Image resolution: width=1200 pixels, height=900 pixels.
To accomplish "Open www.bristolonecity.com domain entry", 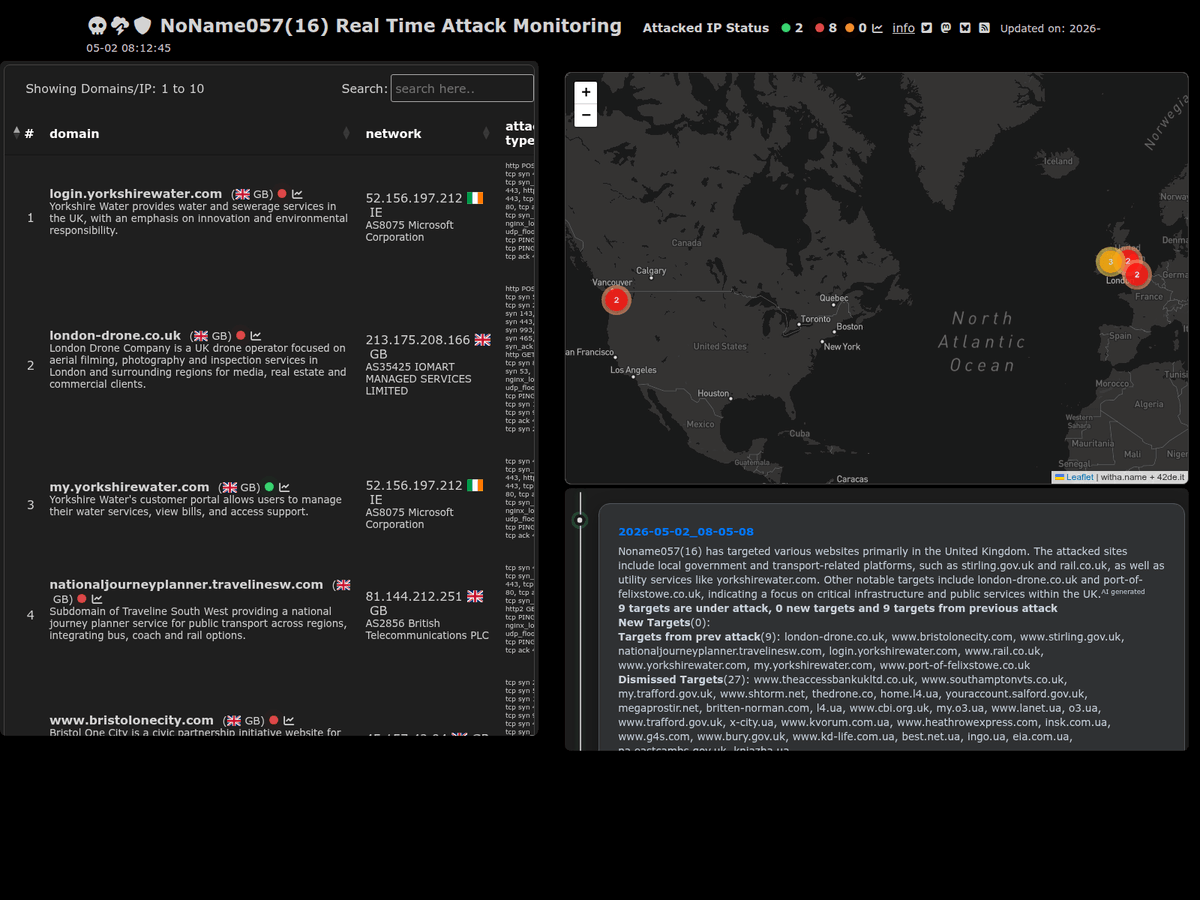I will tap(131, 720).
